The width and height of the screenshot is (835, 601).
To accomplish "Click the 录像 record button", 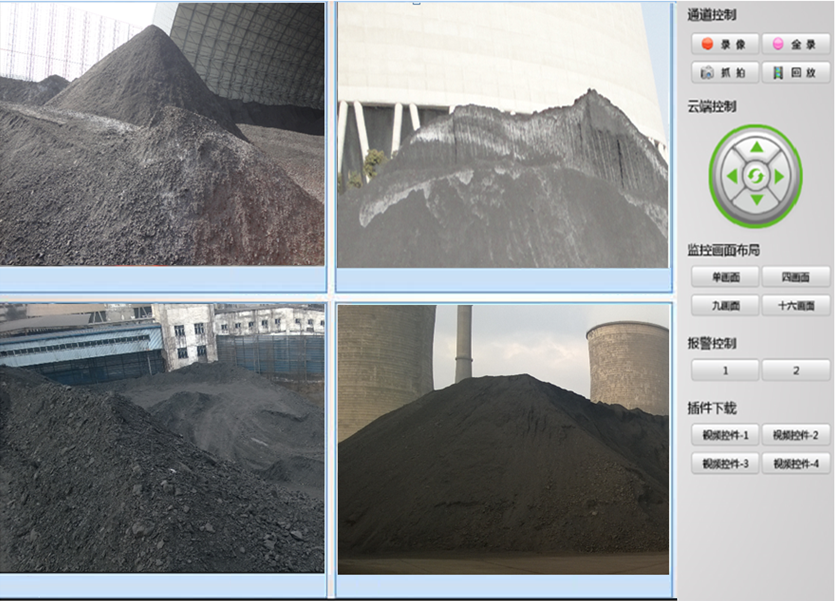I will 724,44.
